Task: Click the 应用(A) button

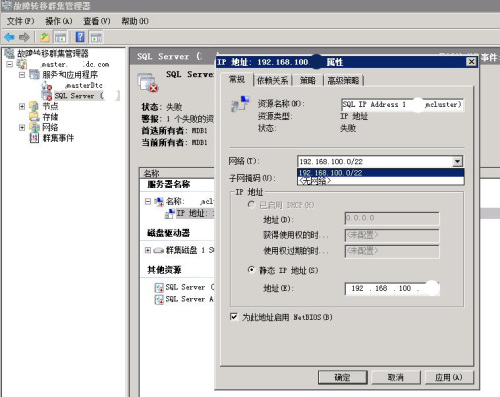Action: (449, 377)
